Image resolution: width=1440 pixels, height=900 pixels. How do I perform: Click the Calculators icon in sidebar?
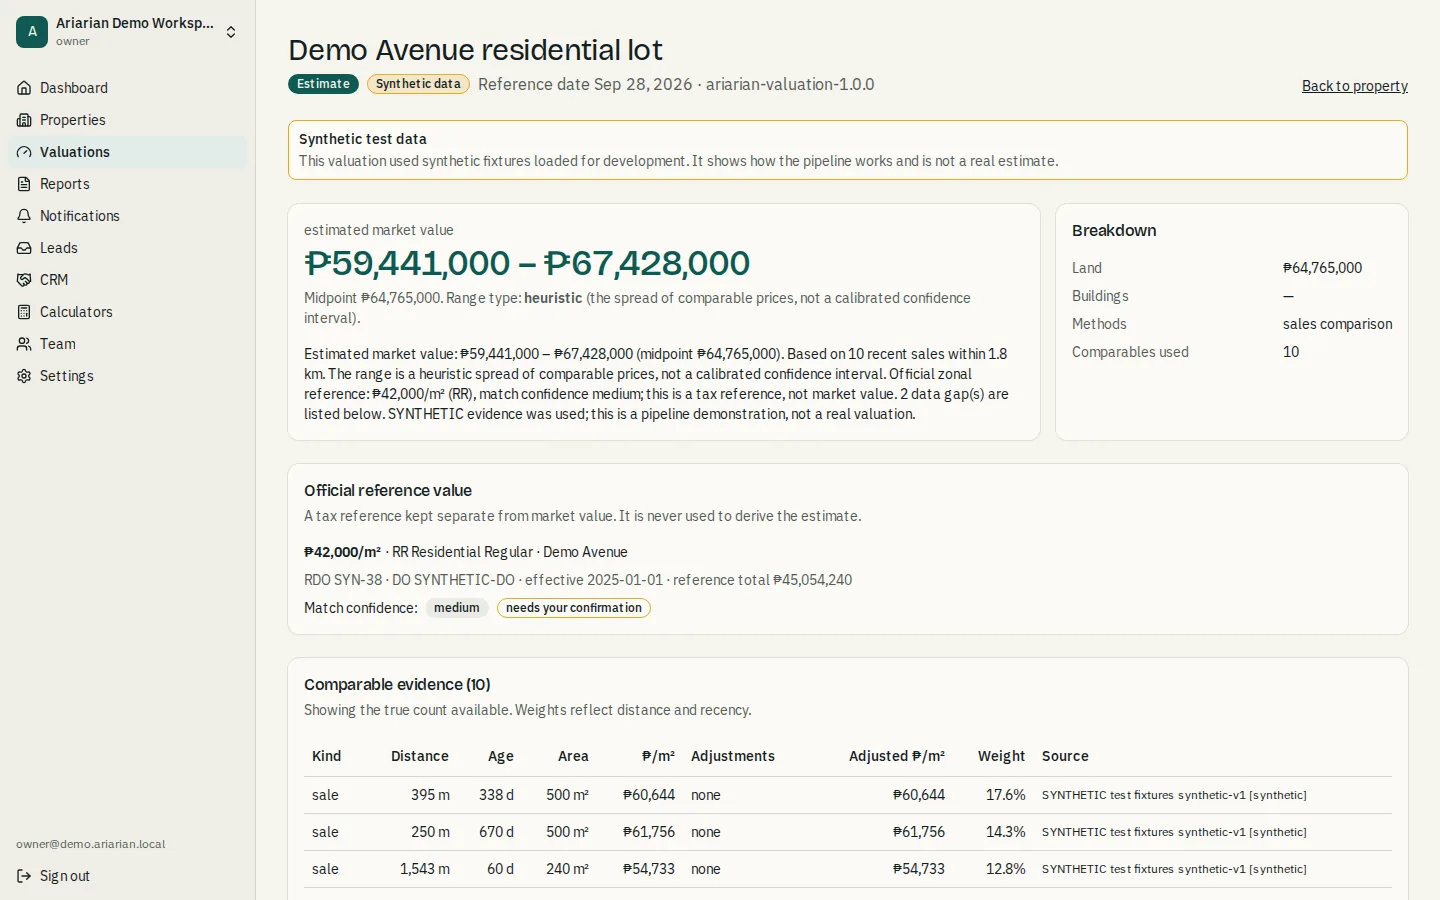coord(24,312)
